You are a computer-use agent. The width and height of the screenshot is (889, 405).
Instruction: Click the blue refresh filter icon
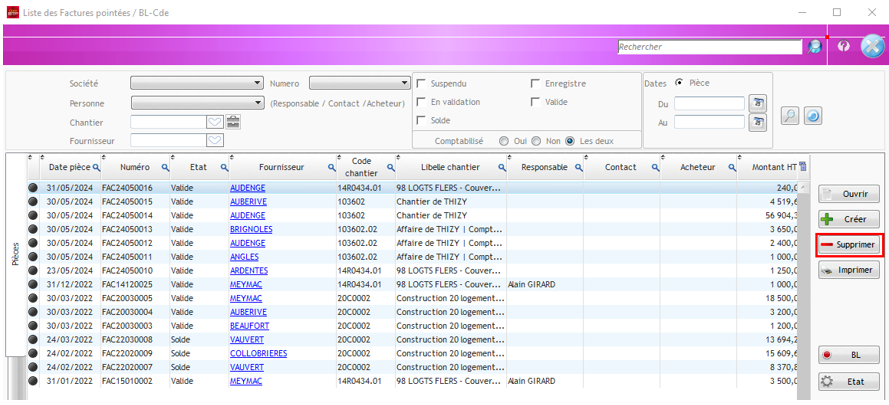tap(813, 116)
